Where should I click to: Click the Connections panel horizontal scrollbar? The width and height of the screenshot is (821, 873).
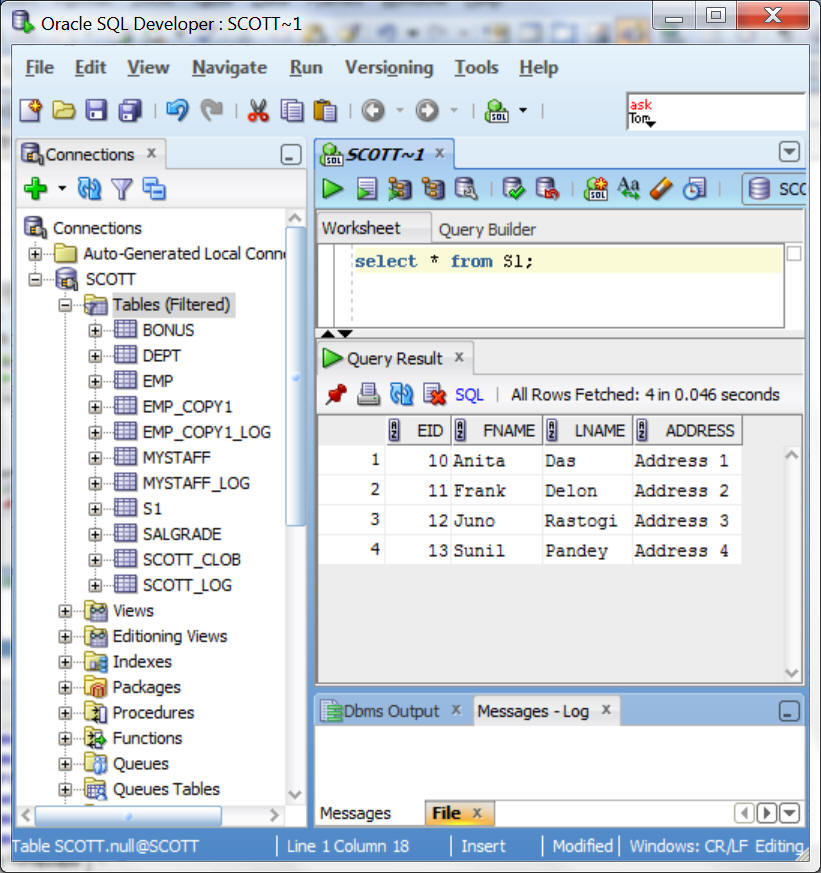150,816
